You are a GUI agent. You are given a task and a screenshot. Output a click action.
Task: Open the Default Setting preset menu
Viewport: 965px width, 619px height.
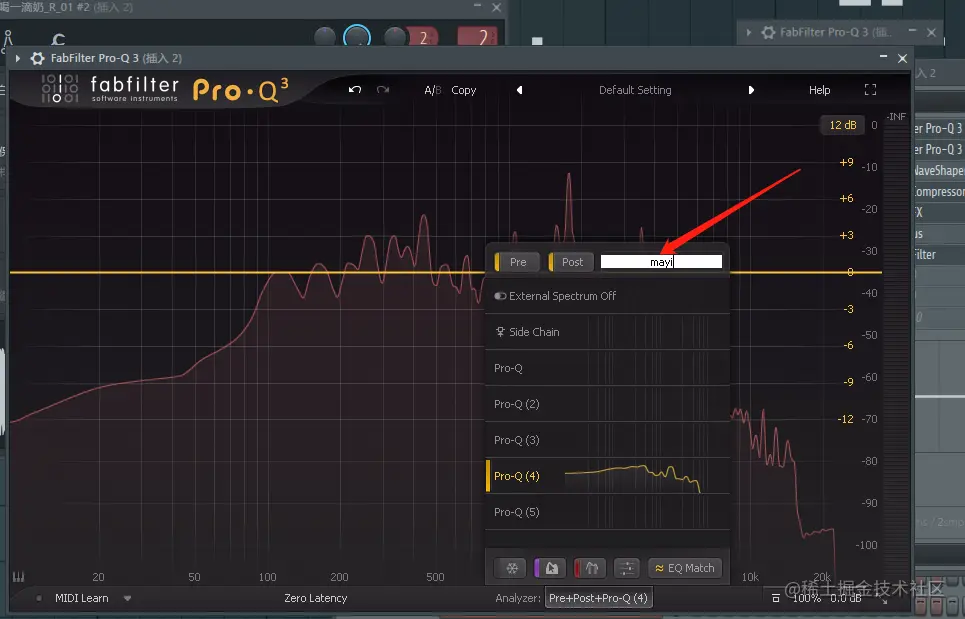635,90
